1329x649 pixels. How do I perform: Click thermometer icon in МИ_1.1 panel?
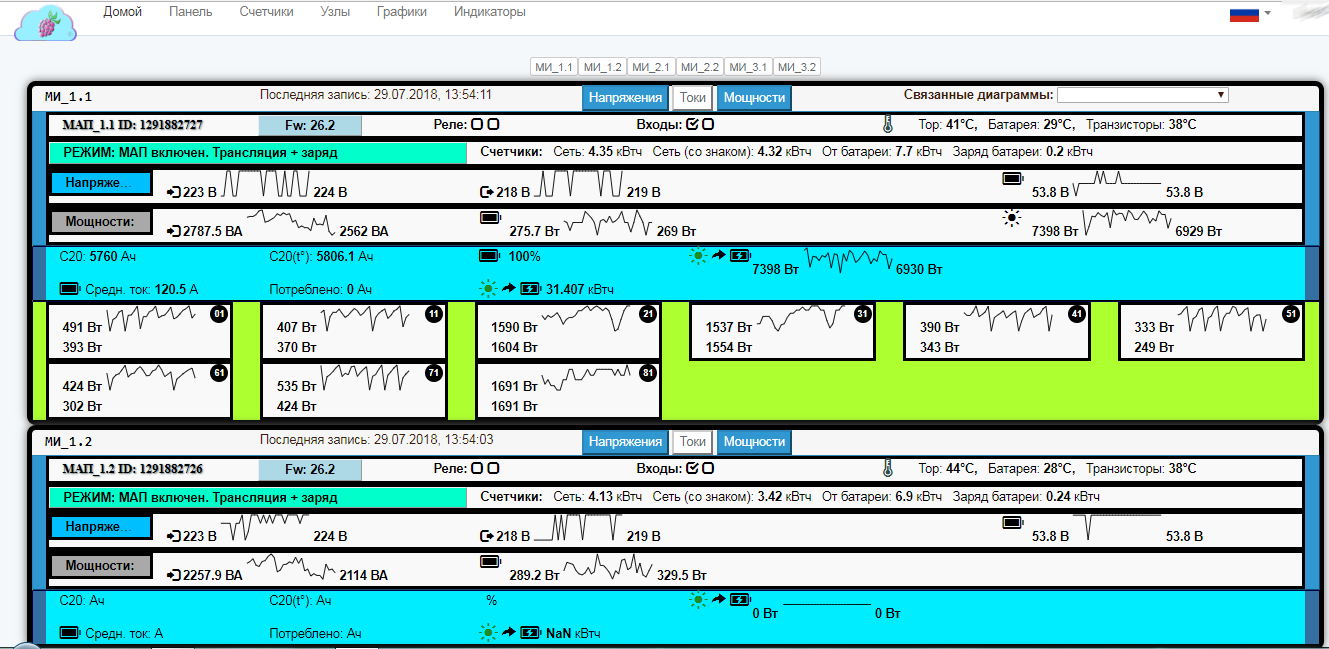887,125
